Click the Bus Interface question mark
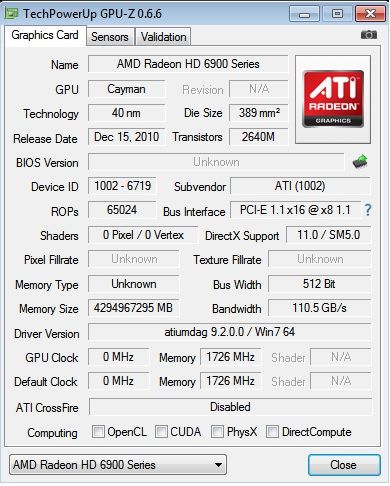390x486 pixels. point(368,210)
